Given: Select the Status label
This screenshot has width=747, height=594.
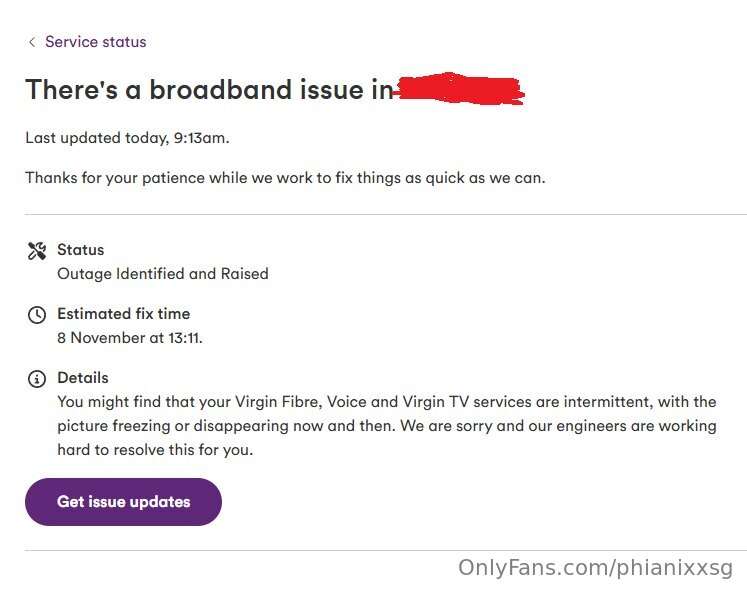Looking at the screenshot, I should pyautogui.click(x=80, y=250).
